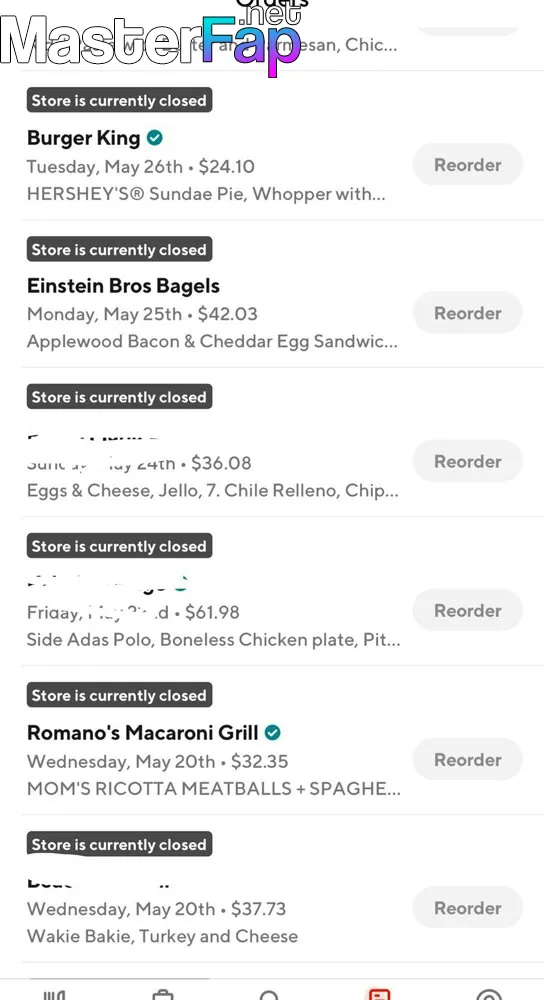The image size is (544, 1000).
Task: Open the Burger King store name
Action: pyautogui.click(x=84, y=138)
